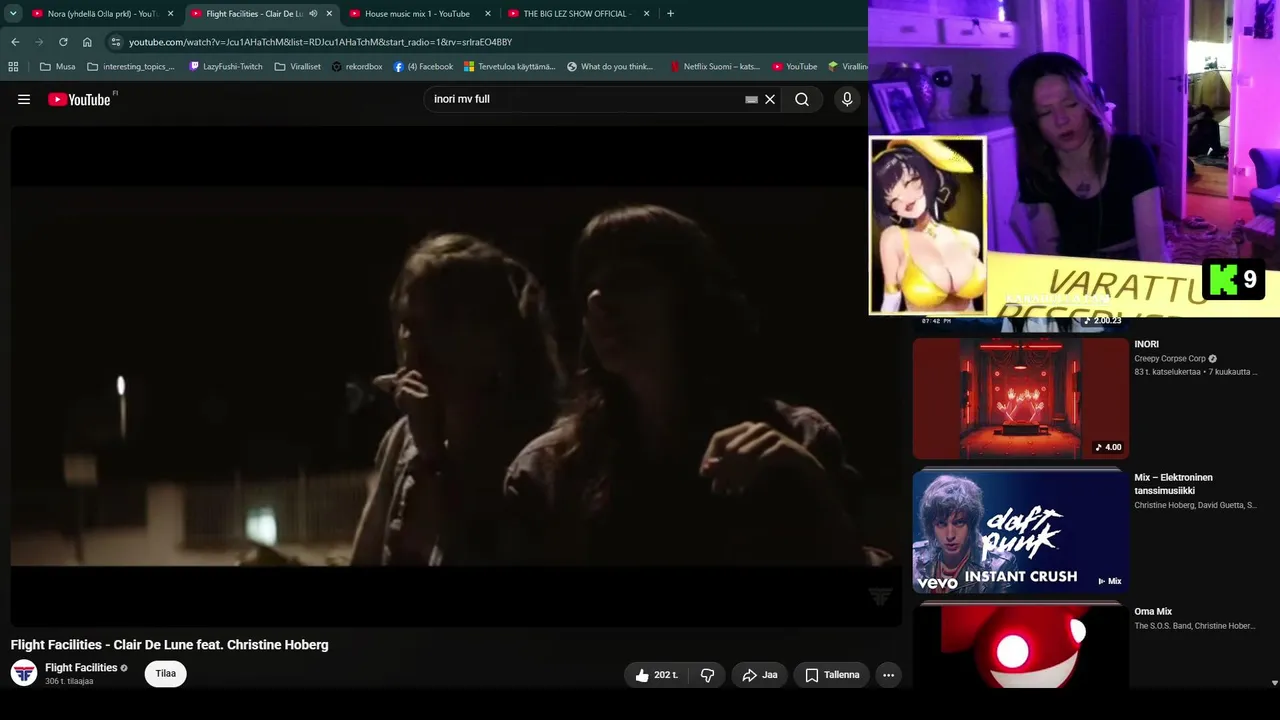The width and height of the screenshot is (1280, 720).
Task: Open the INORI video title
Action: [1146, 344]
